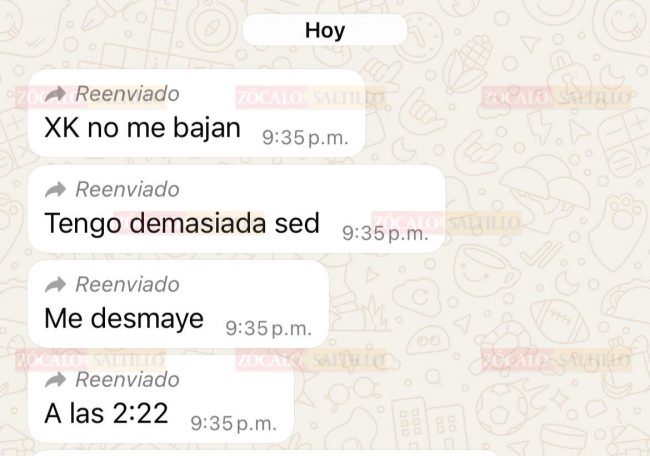Select the message text "A las 2:22"
This screenshot has width=650, height=456.
(106, 413)
